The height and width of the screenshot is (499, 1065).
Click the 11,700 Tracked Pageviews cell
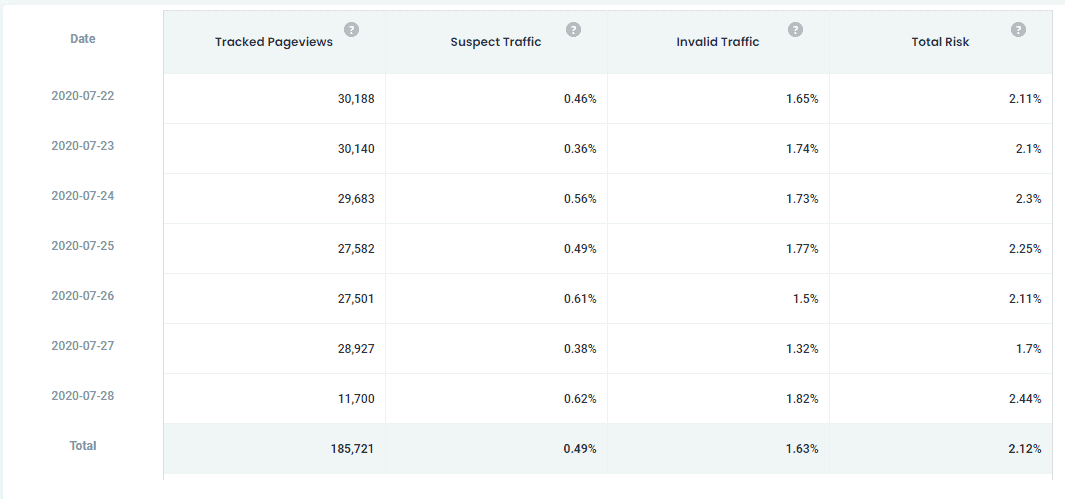(355, 399)
